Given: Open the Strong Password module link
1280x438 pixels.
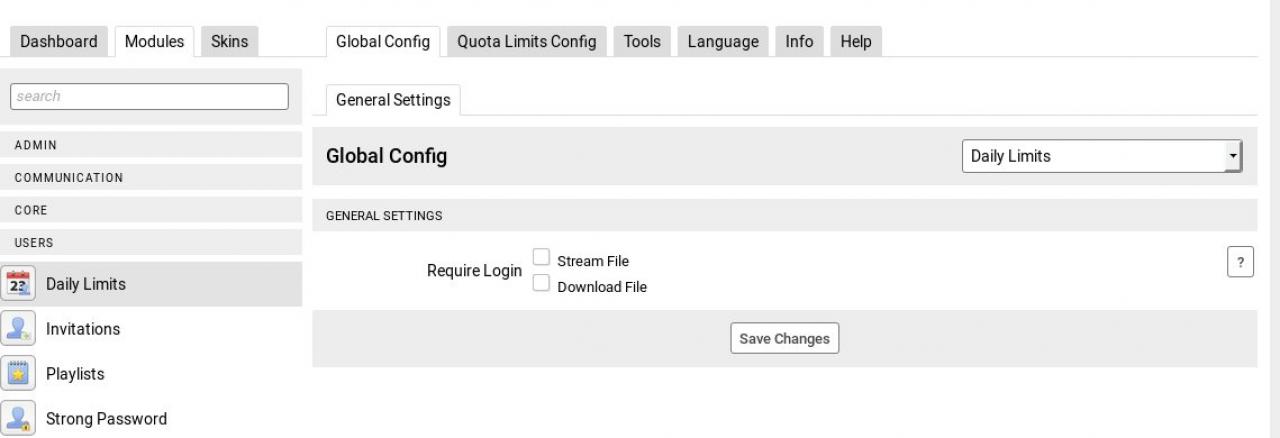Looking at the screenshot, I should pyautogui.click(x=106, y=419).
